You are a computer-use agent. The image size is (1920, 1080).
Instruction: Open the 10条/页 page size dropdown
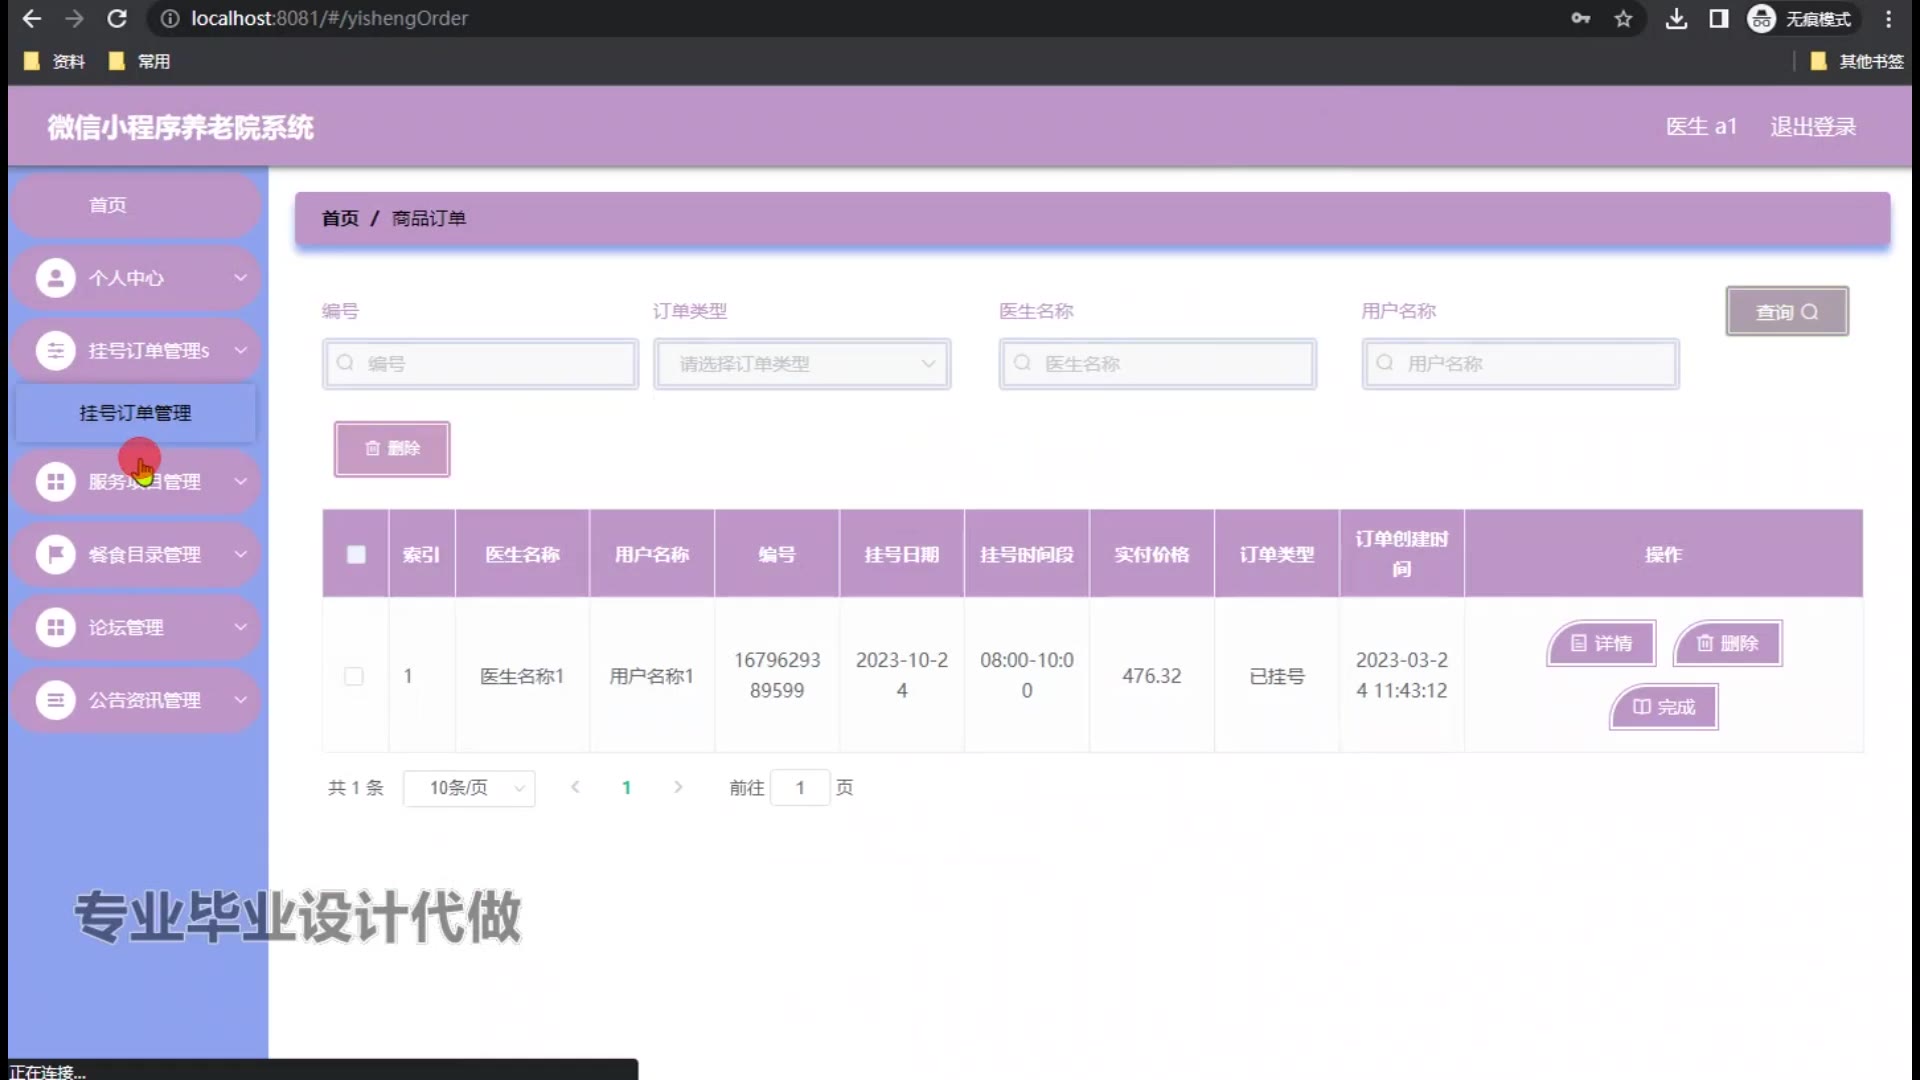[x=469, y=788]
